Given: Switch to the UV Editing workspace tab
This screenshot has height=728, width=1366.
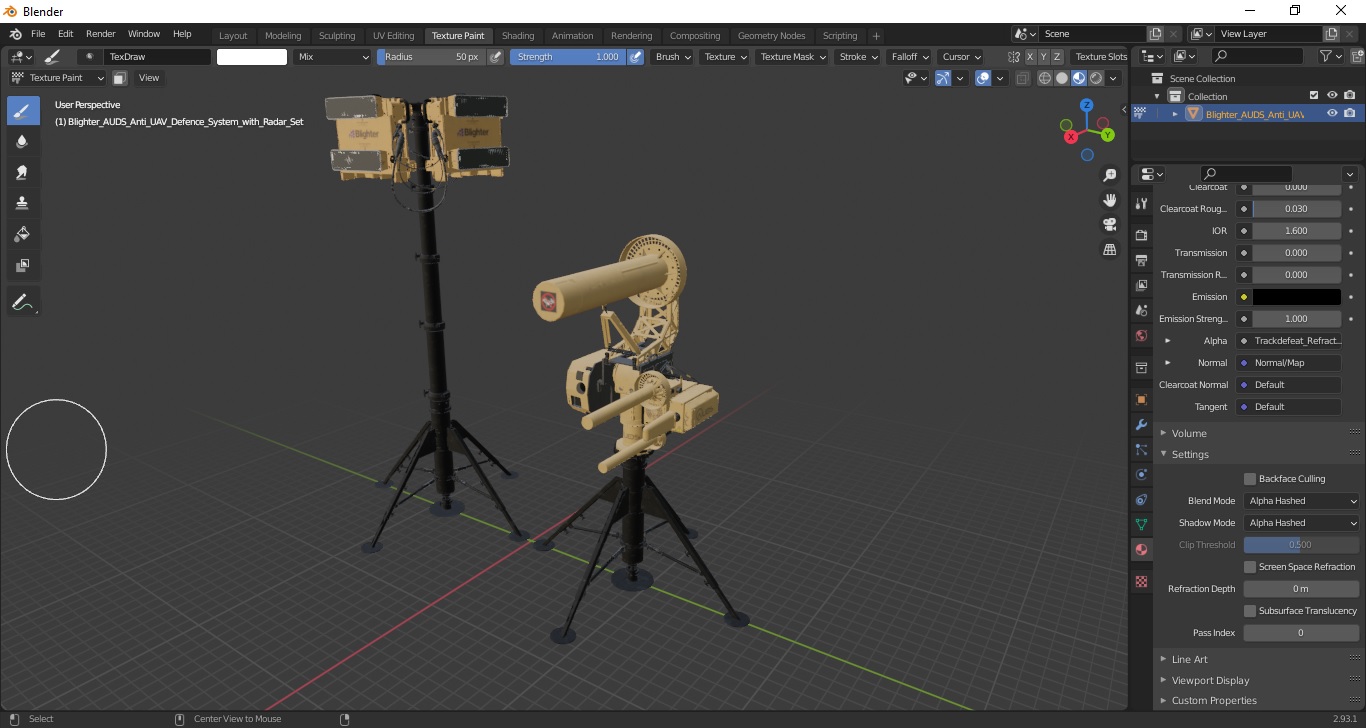Looking at the screenshot, I should click(x=393, y=36).
